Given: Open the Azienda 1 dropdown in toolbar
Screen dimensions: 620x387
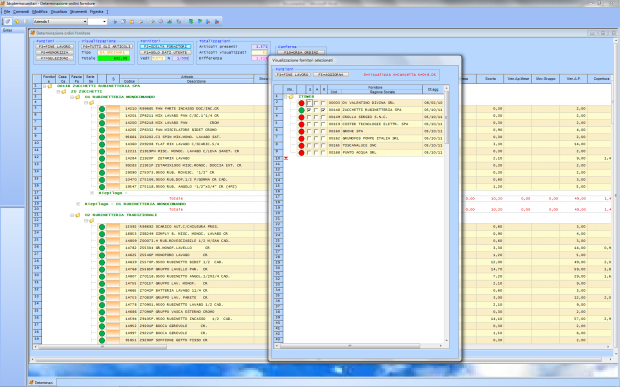Looking at the screenshot, I should pyautogui.click(x=85, y=21).
